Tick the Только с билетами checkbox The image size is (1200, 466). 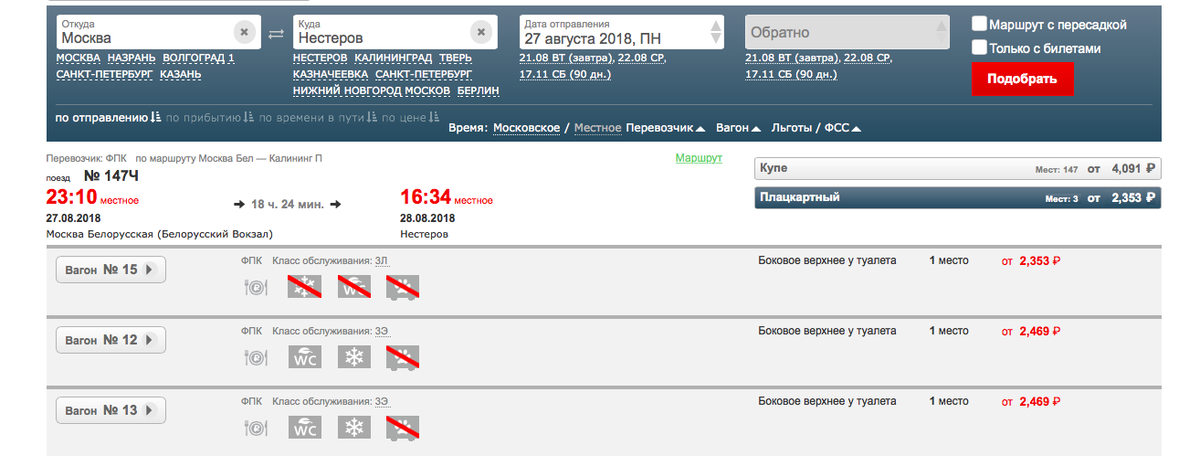[980, 47]
